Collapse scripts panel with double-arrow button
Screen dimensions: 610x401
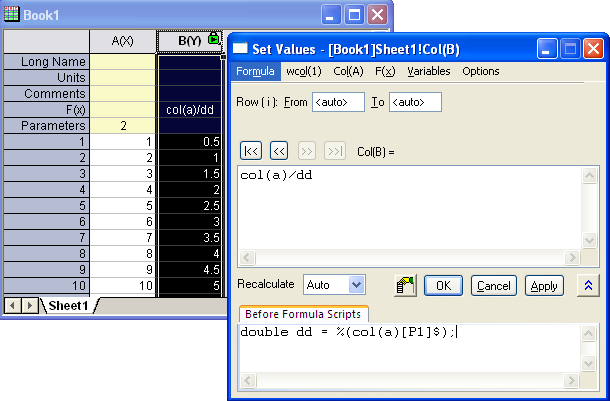click(588, 285)
